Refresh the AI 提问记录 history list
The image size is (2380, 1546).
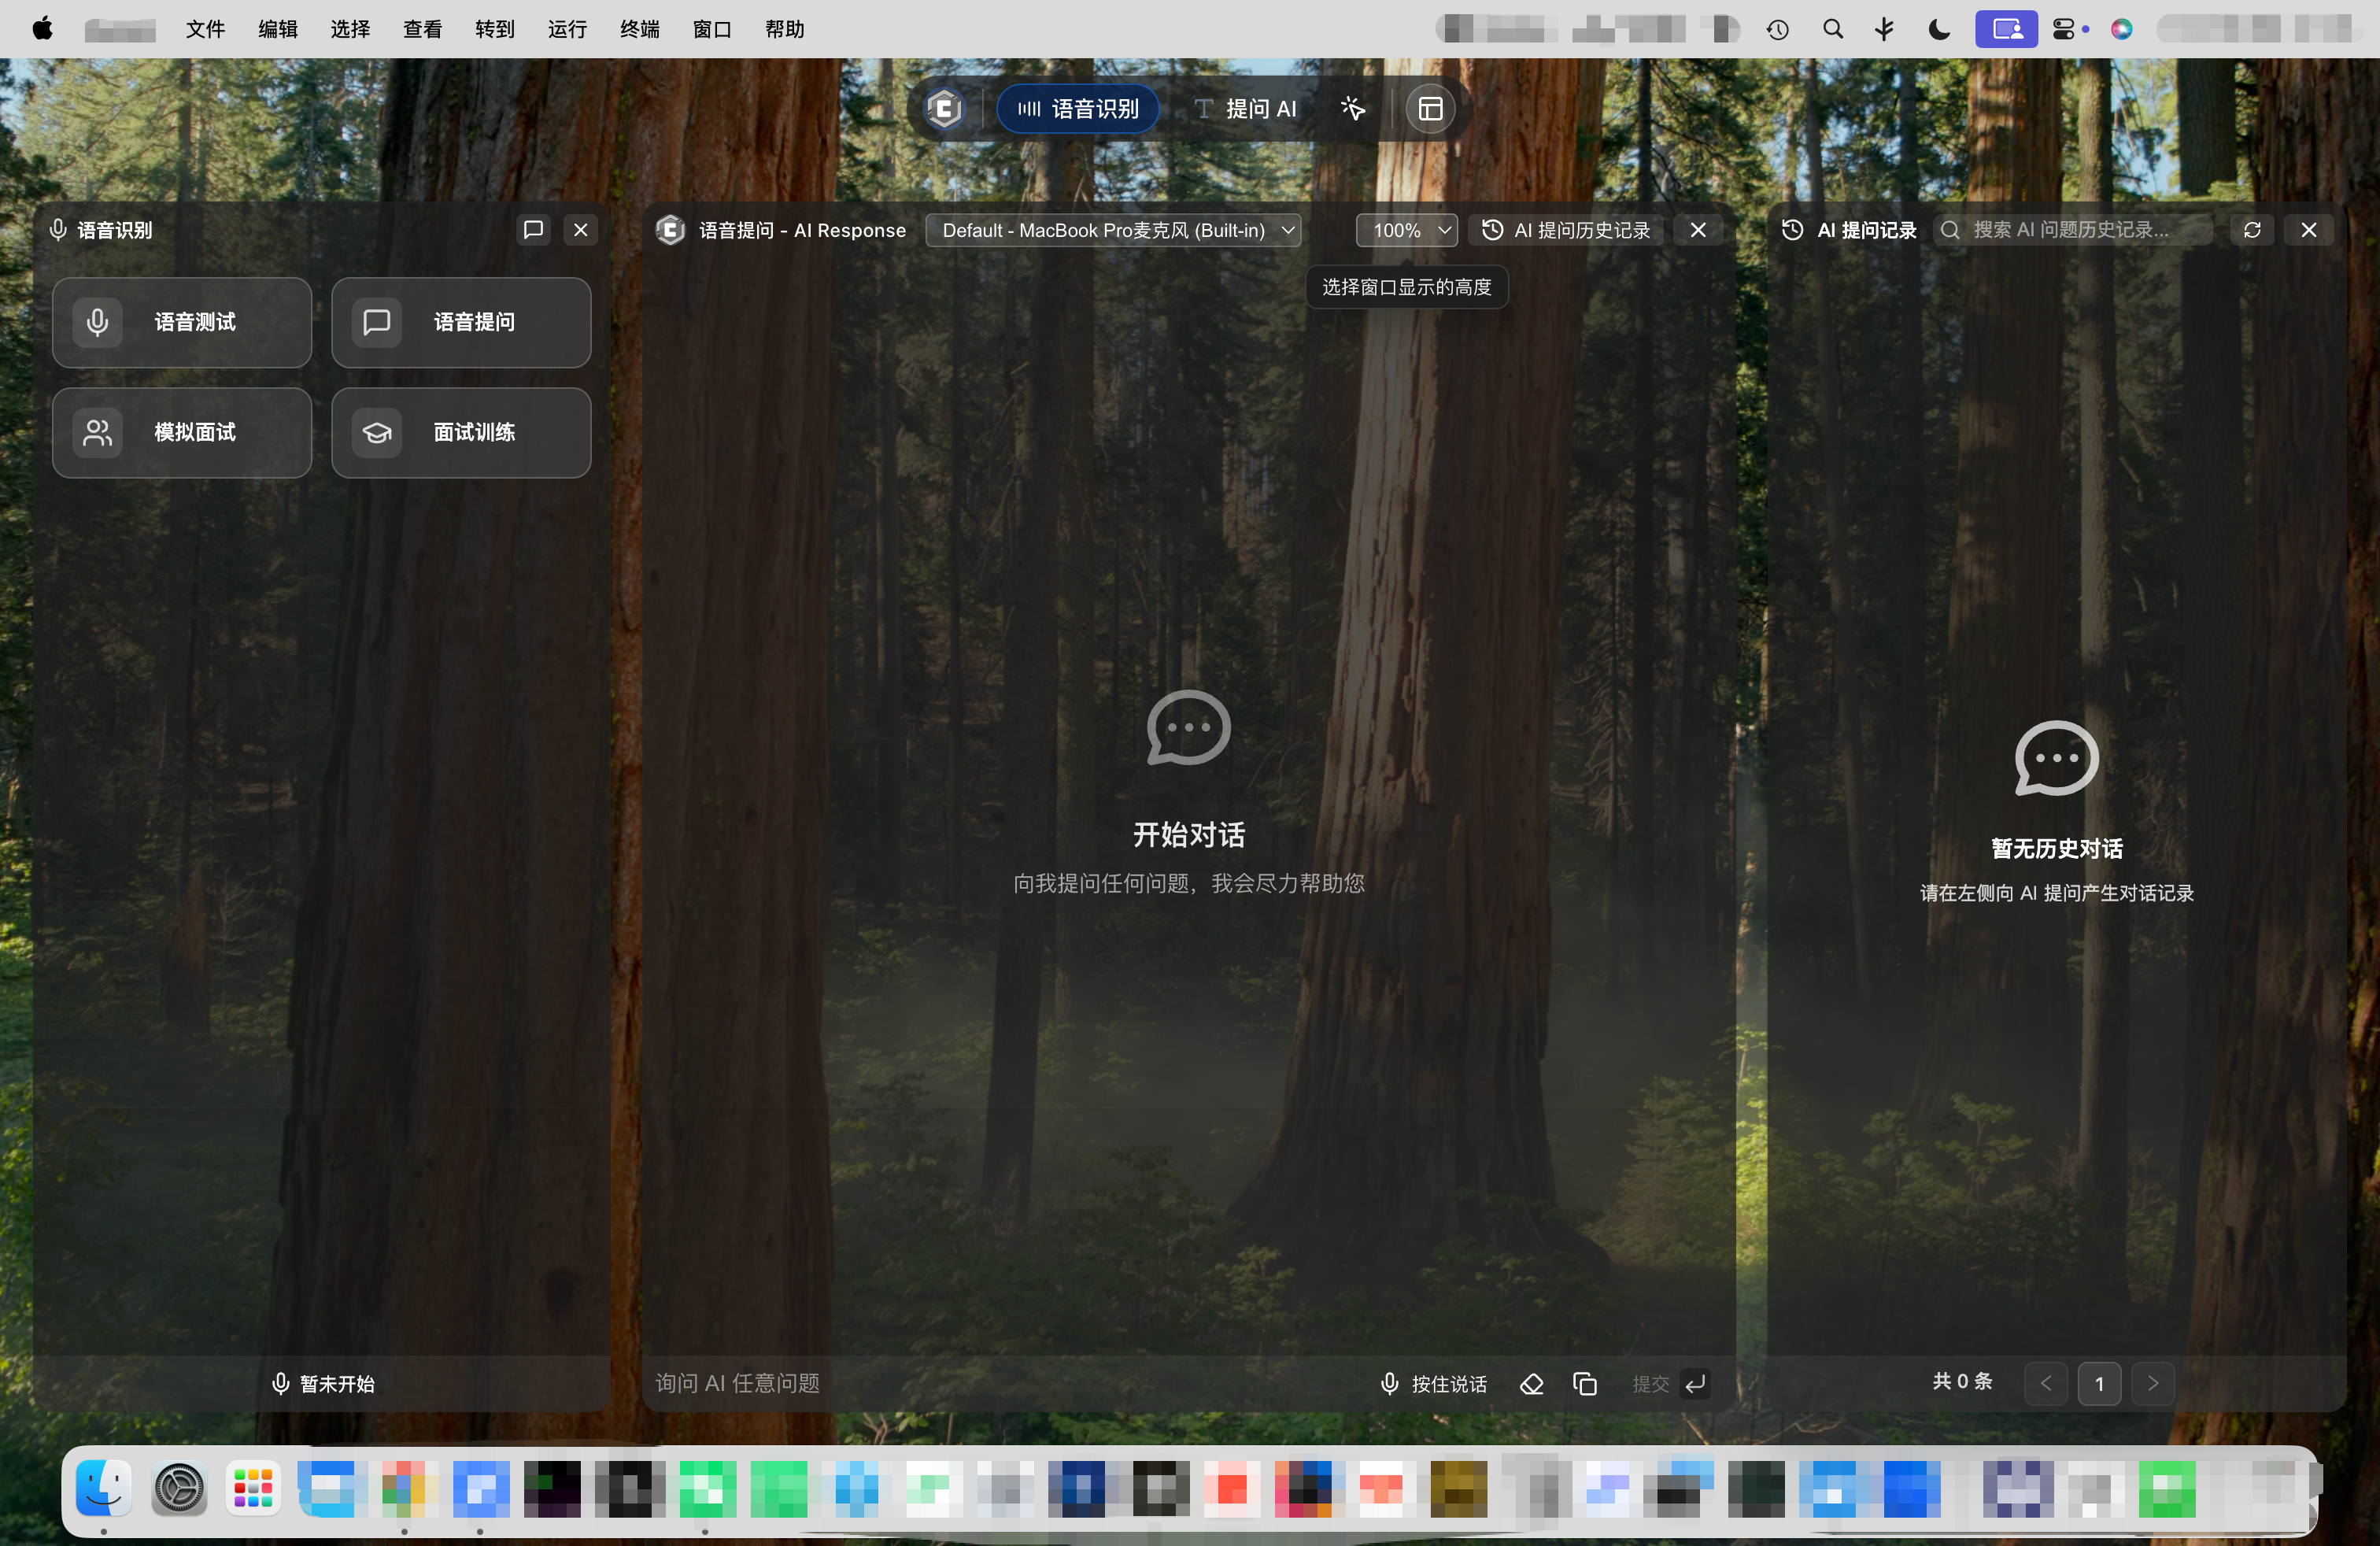tap(2252, 230)
